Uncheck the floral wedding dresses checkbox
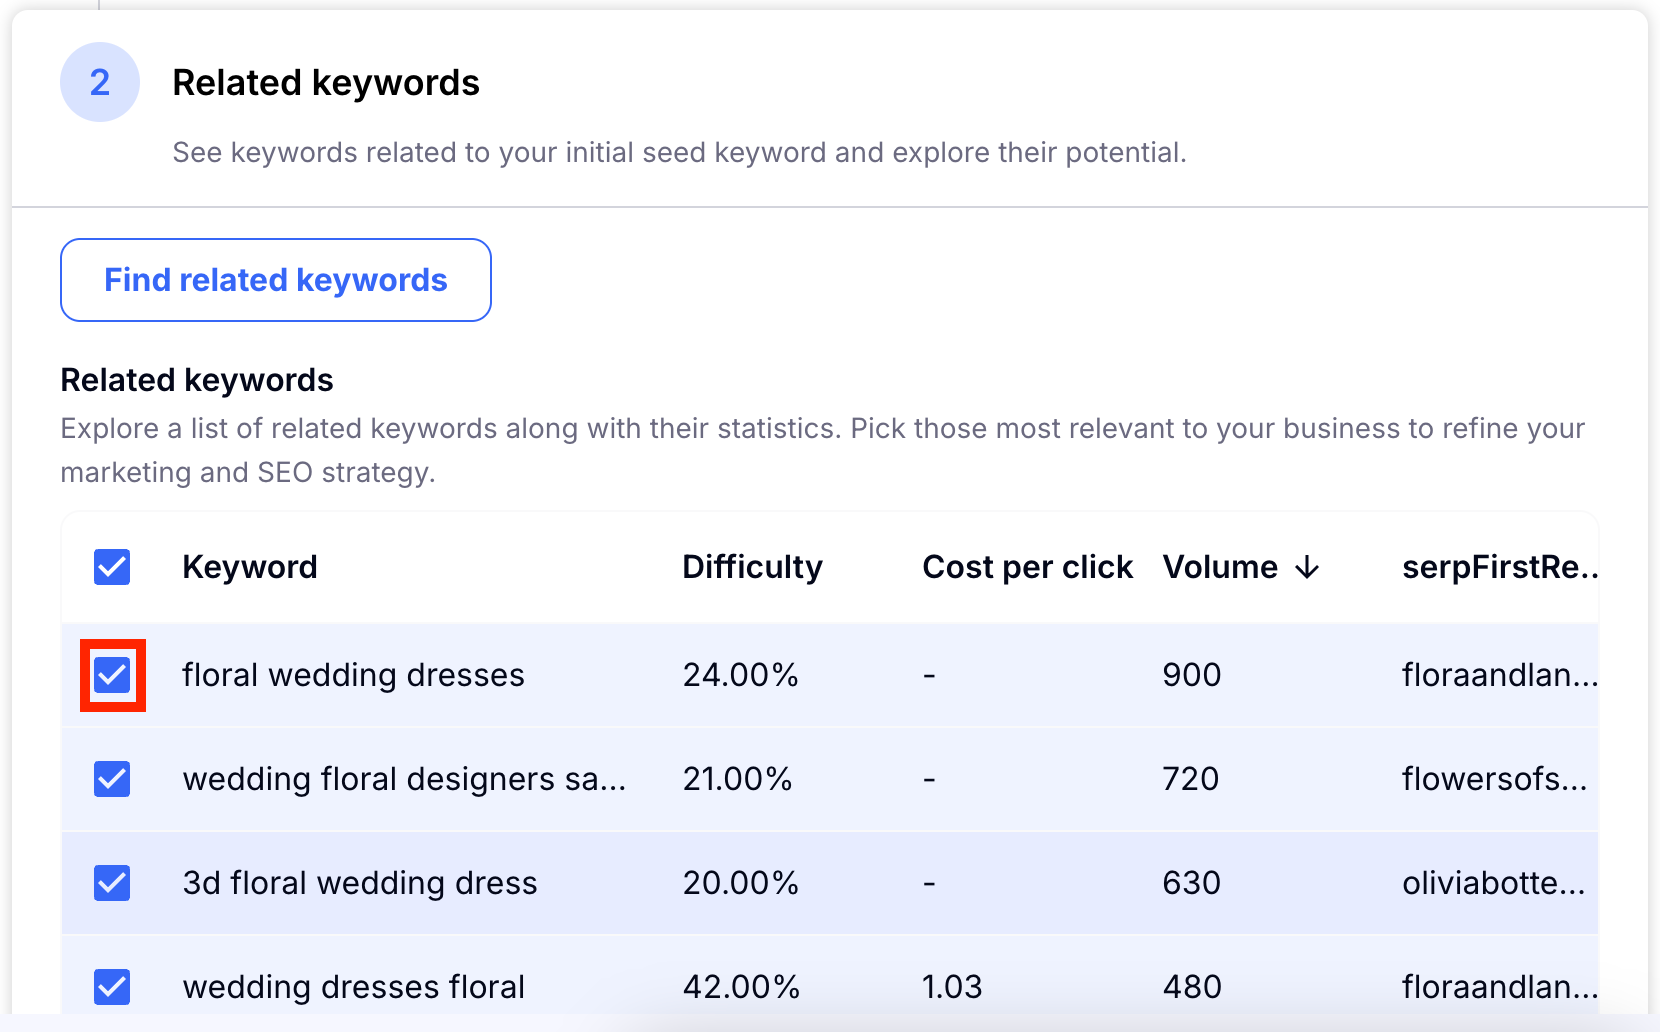1660x1032 pixels. pos(112,675)
